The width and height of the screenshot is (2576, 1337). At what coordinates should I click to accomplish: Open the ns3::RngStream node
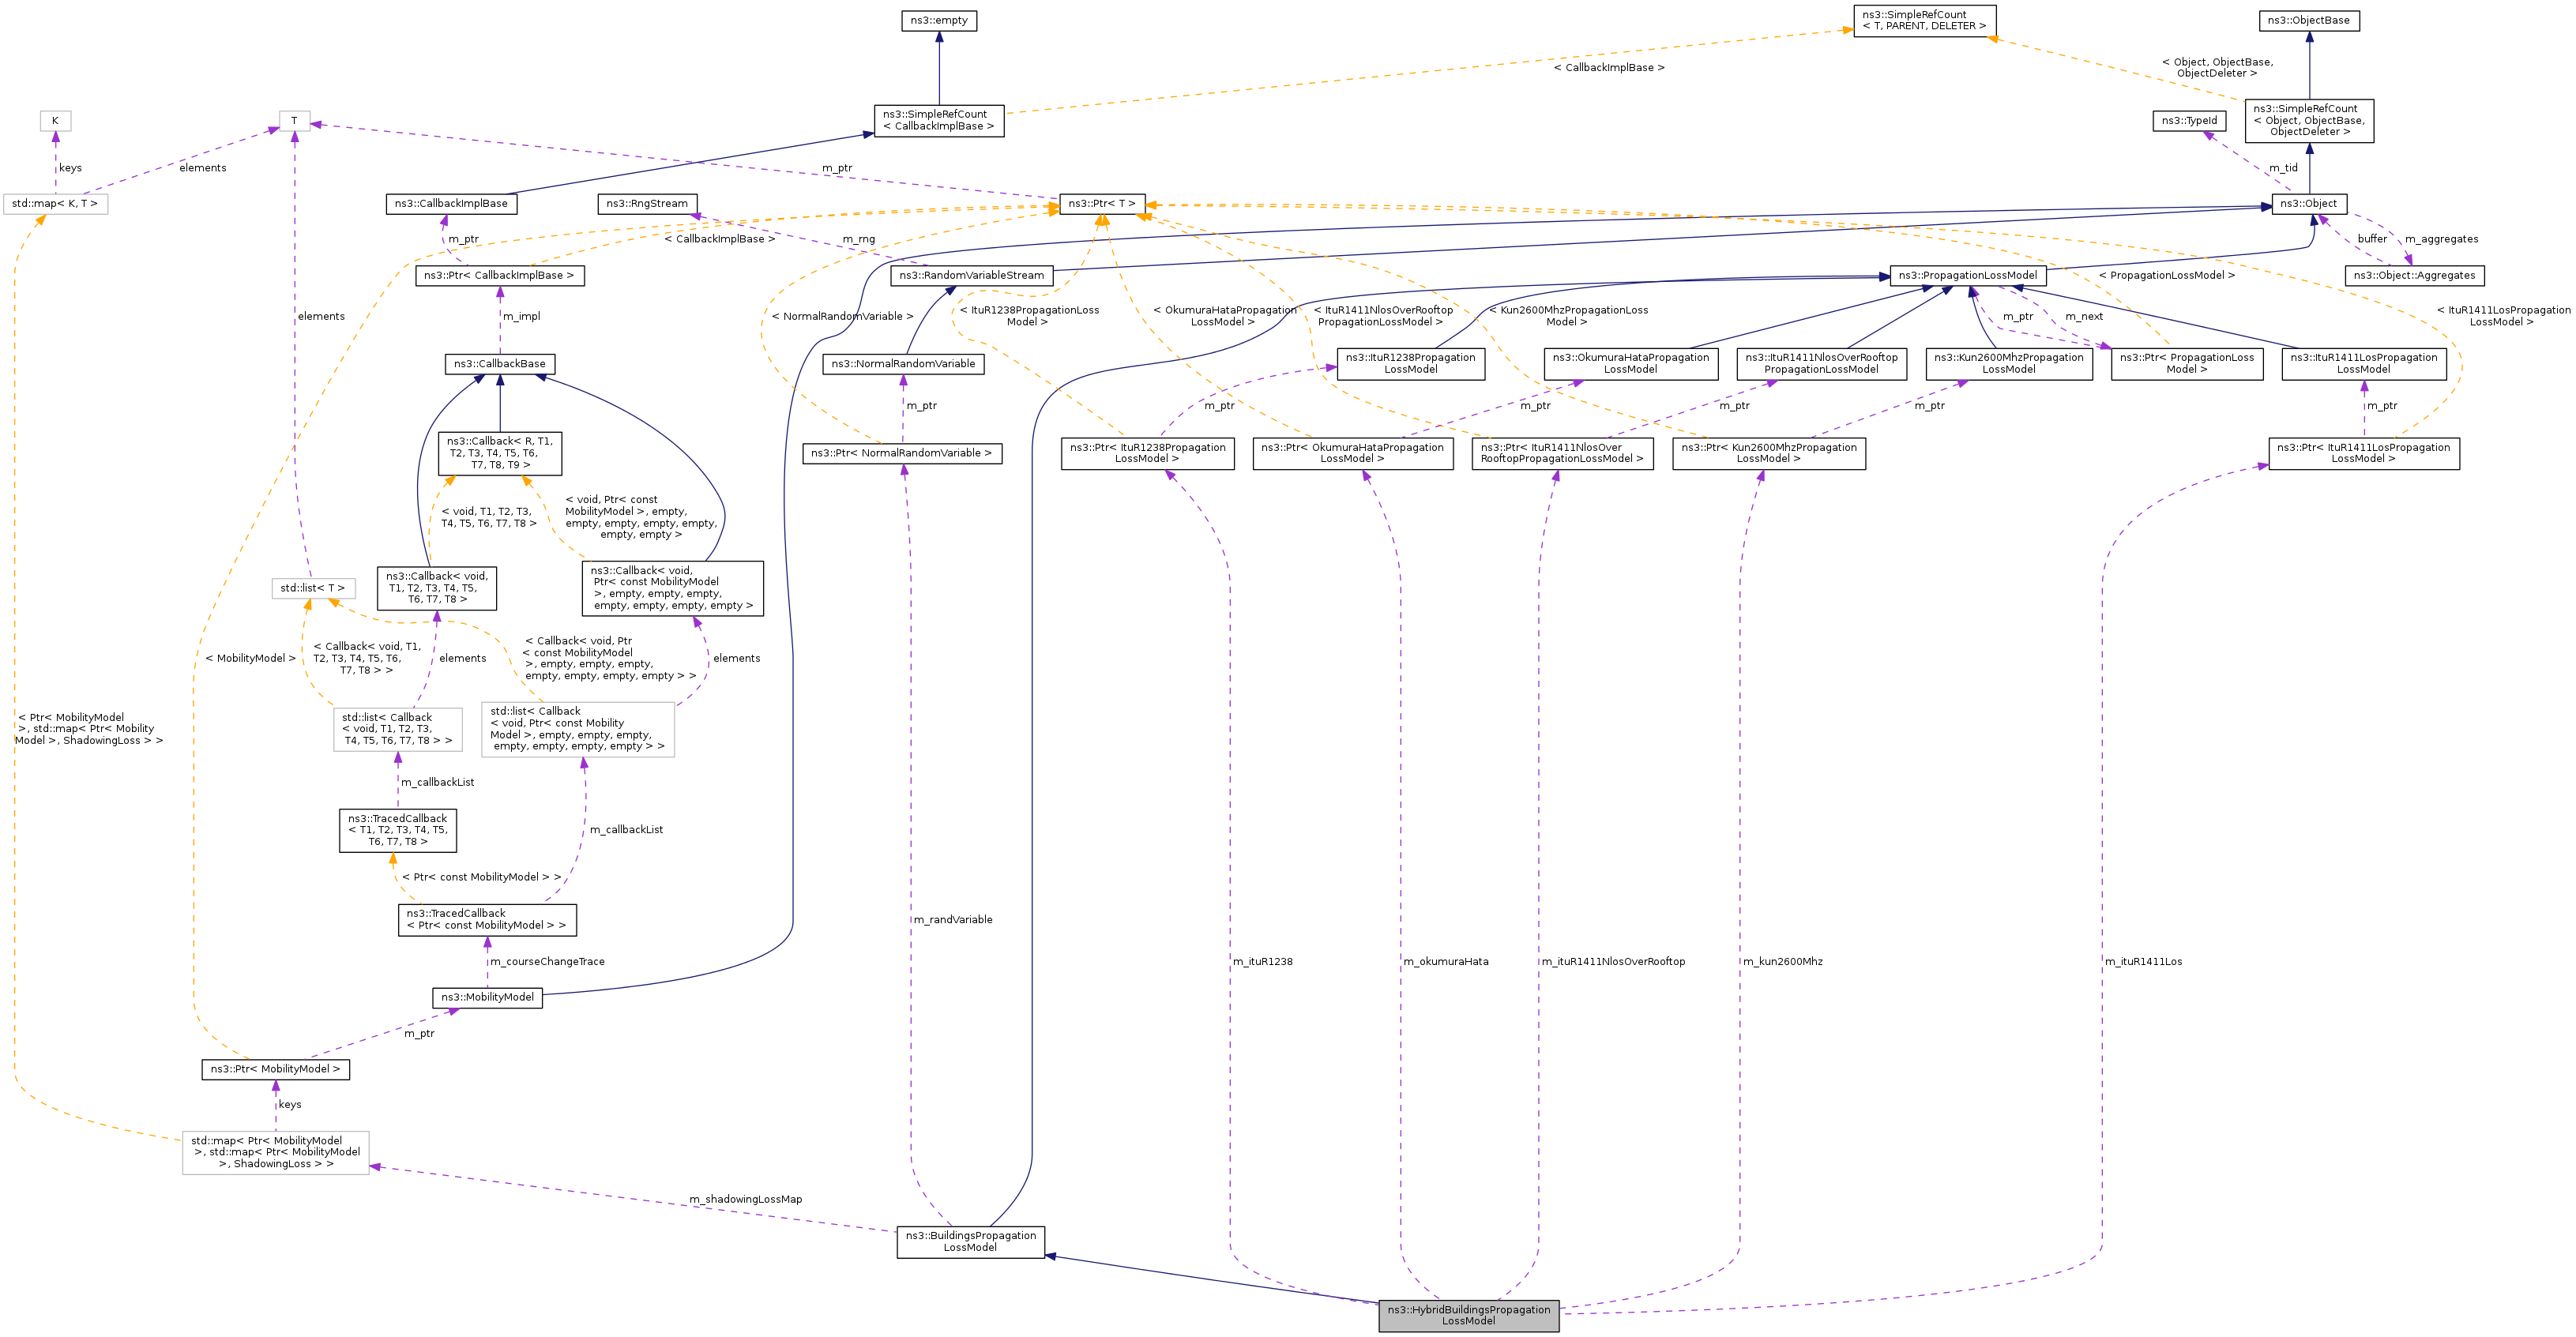pos(647,204)
